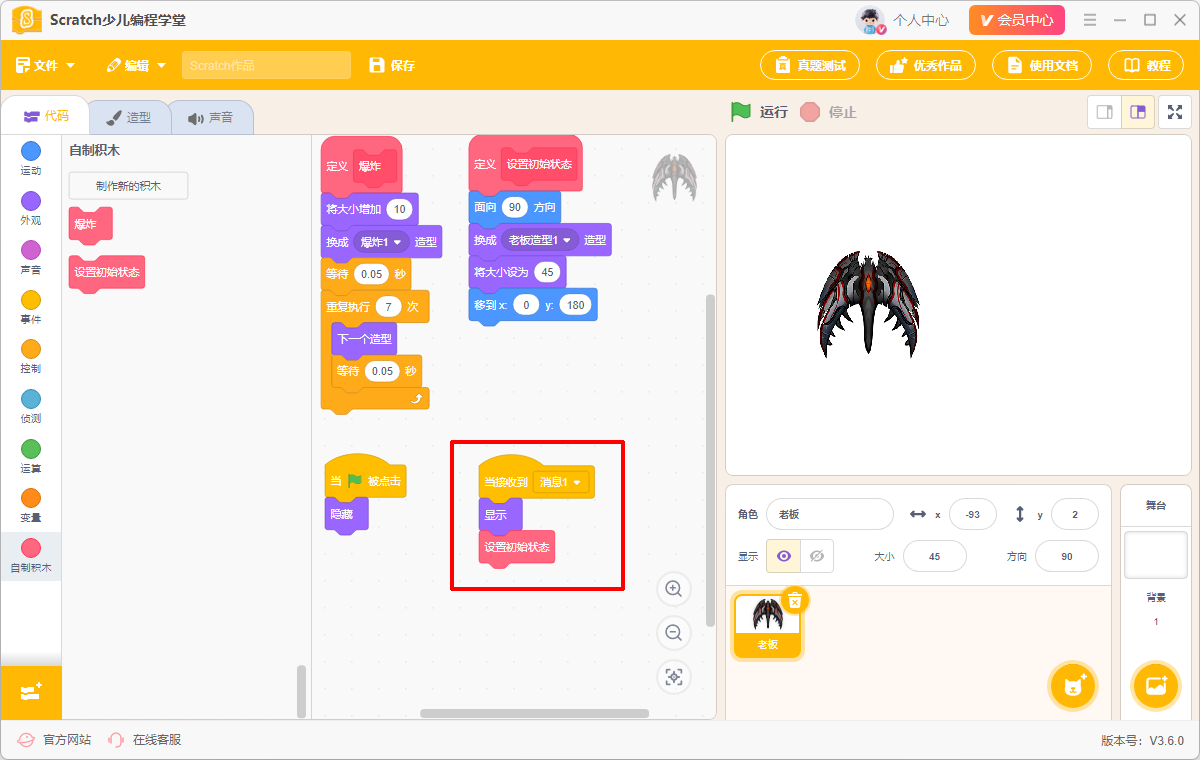Select the 事件 events category
The height and width of the screenshot is (760, 1200).
coord(31,307)
